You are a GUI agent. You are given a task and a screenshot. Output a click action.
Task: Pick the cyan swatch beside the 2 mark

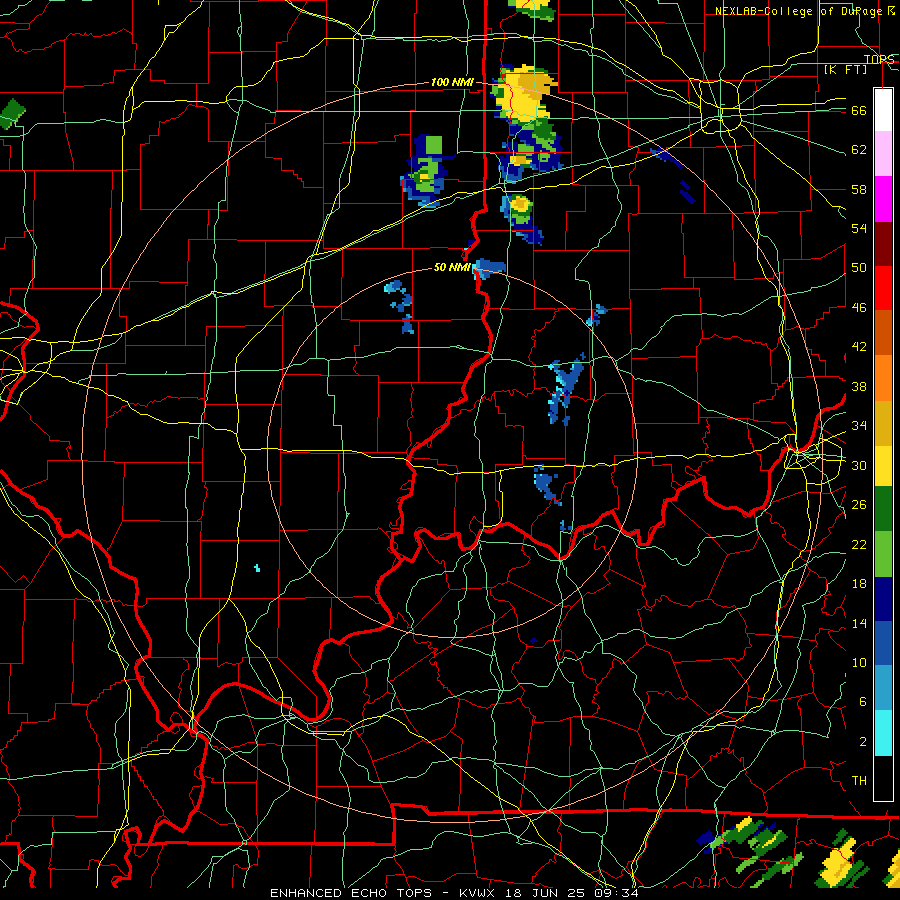(883, 733)
